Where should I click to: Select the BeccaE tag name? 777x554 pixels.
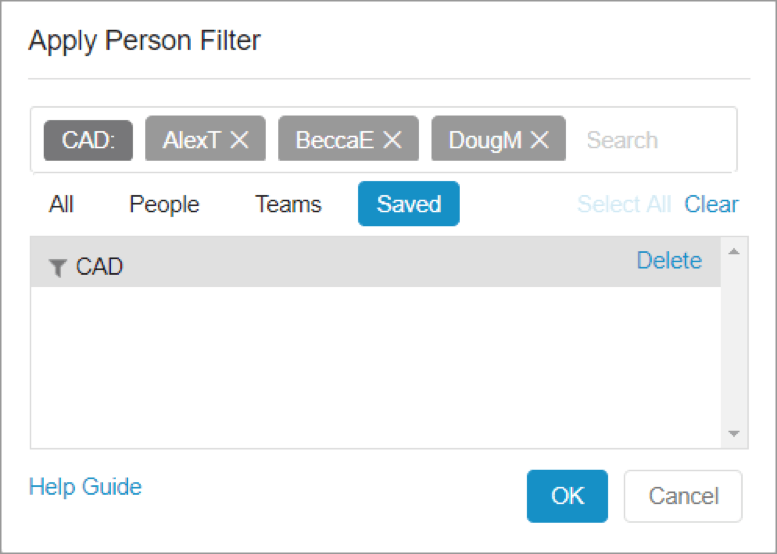[x=334, y=140]
